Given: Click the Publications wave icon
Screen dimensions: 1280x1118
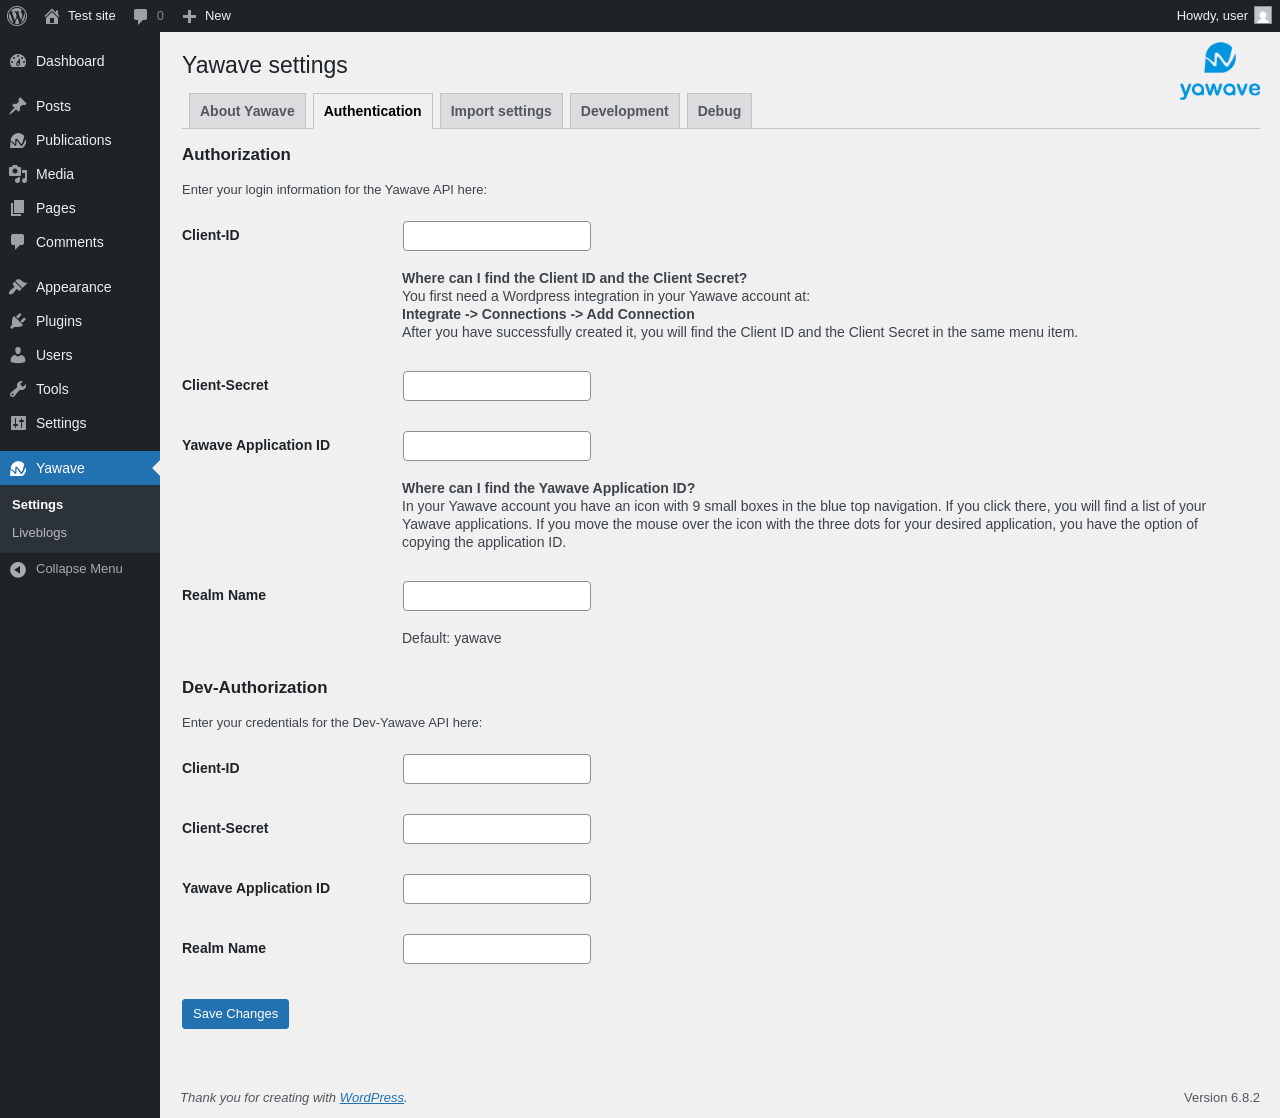Looking at the screenshot, I should 18,140.
